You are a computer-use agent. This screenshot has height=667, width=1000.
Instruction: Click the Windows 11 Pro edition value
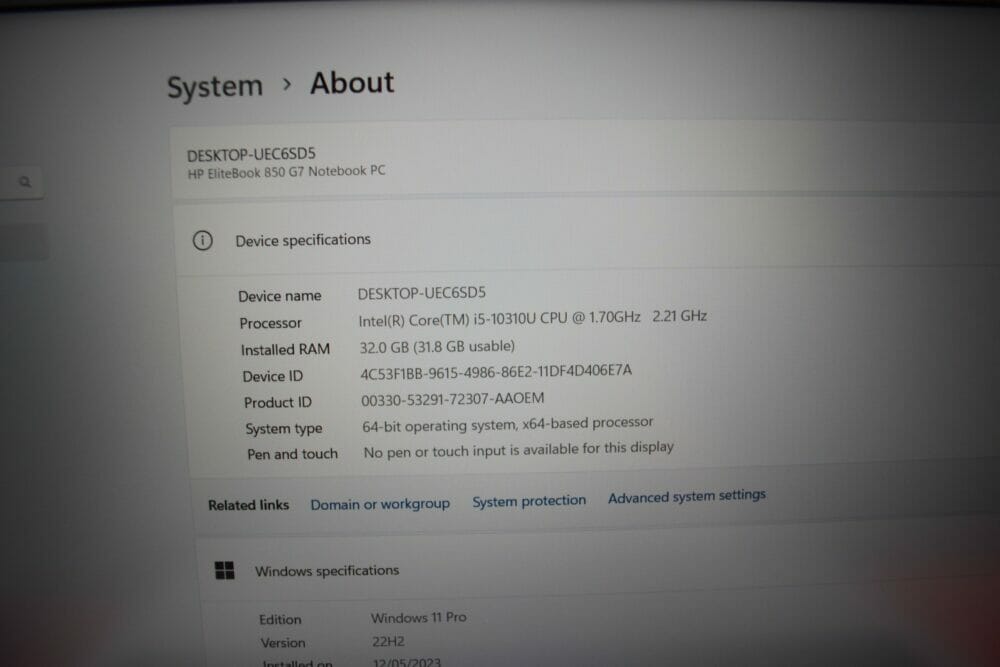418,617
